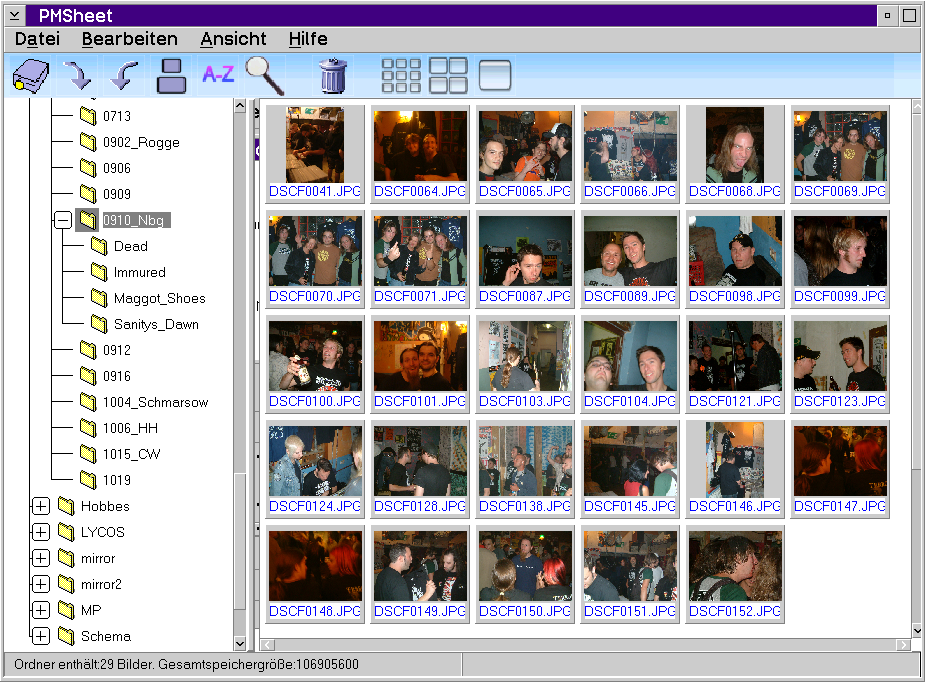Select the Sanitys_Dawn subfolder
This screenshot has width=925, height=682.
(x=156, y=324)
